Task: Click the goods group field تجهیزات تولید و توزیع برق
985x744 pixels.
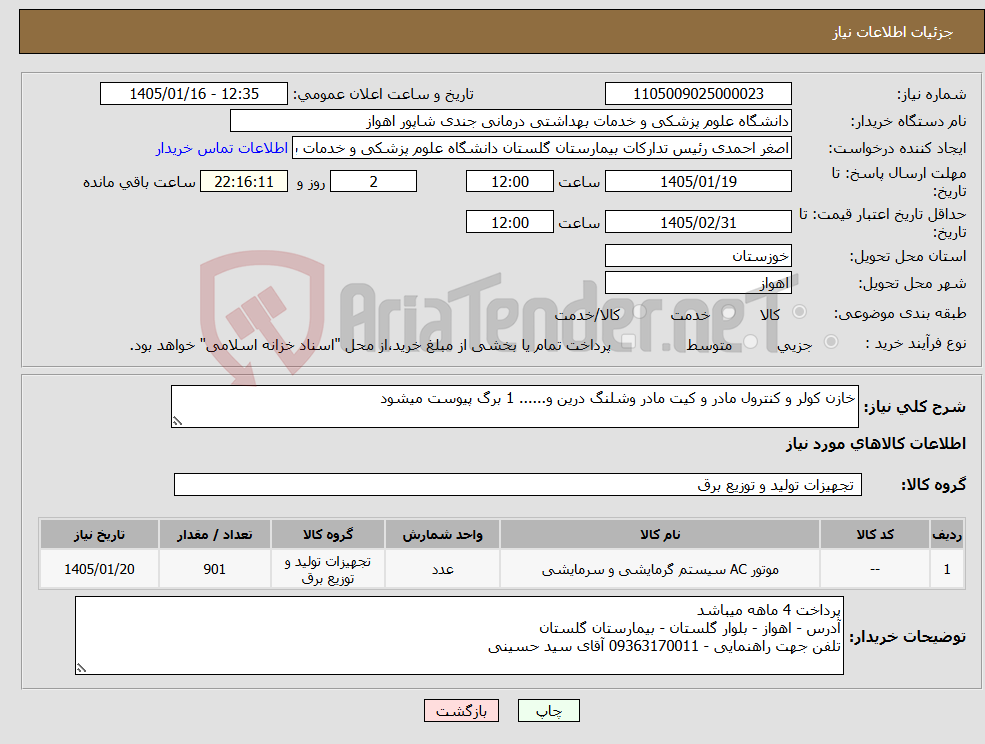Action: [x=518, y=484]
